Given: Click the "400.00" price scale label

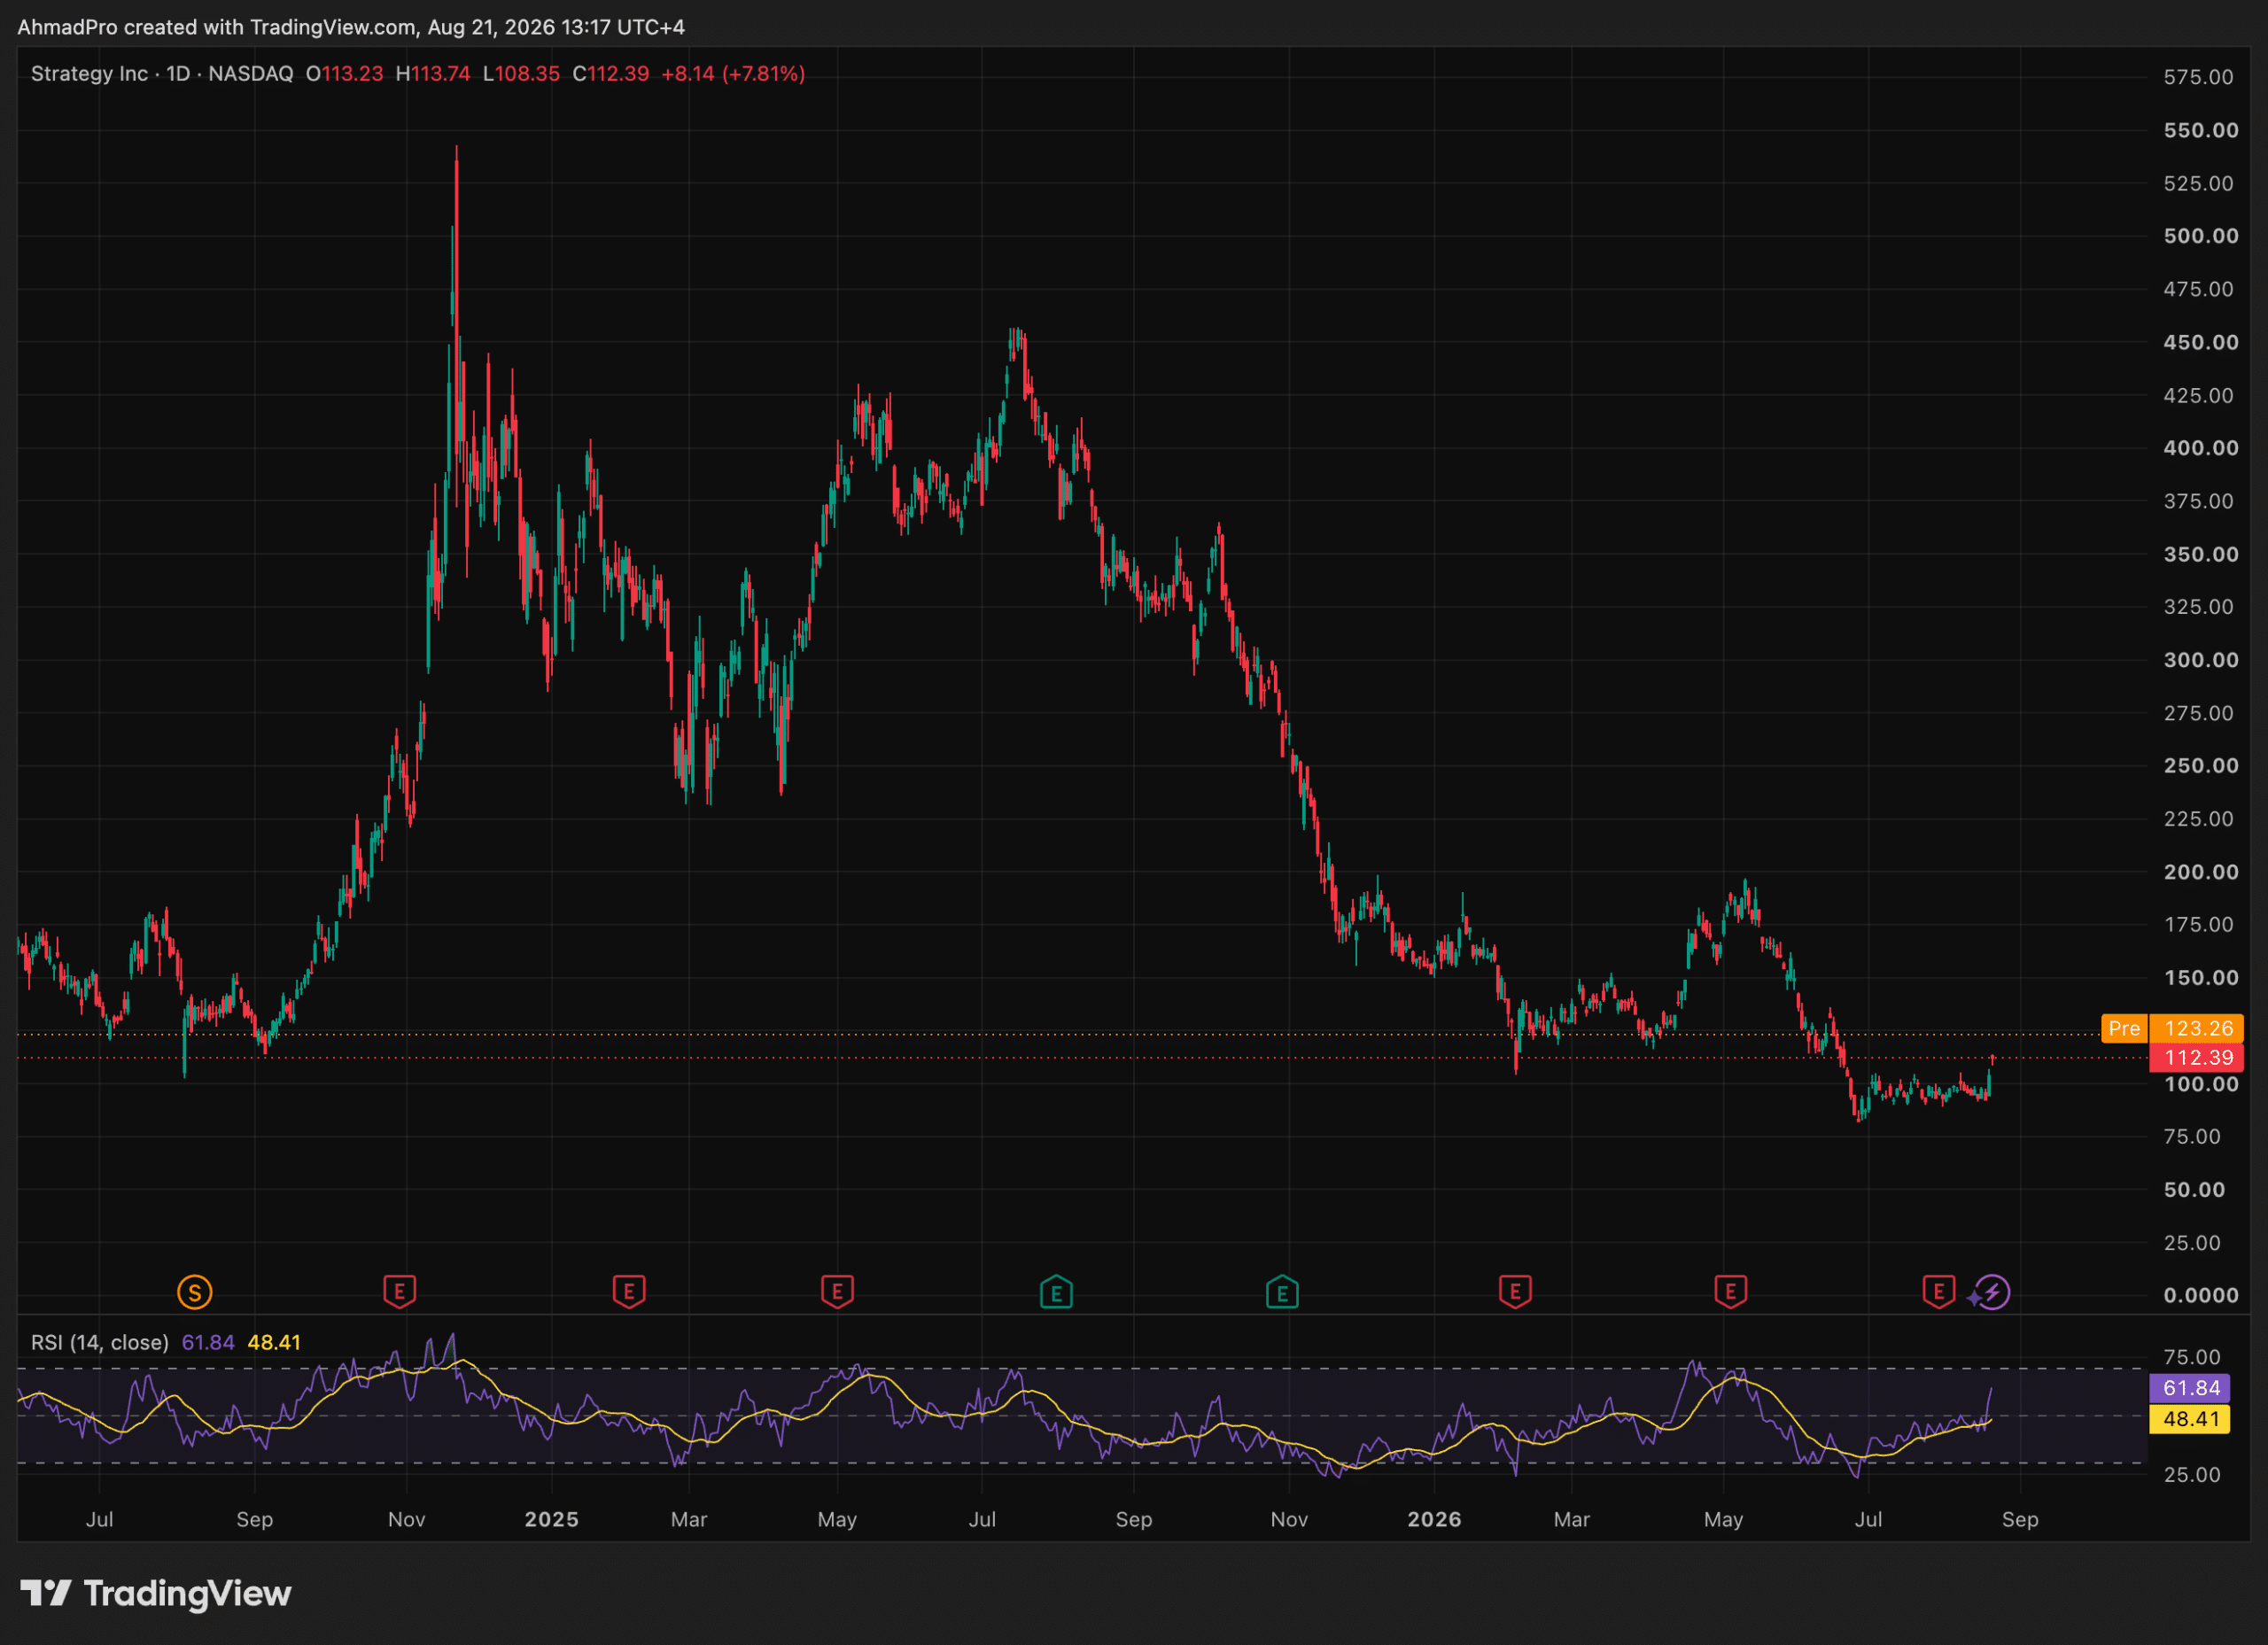Looking at the screenshot, I should click(2201, 448).
